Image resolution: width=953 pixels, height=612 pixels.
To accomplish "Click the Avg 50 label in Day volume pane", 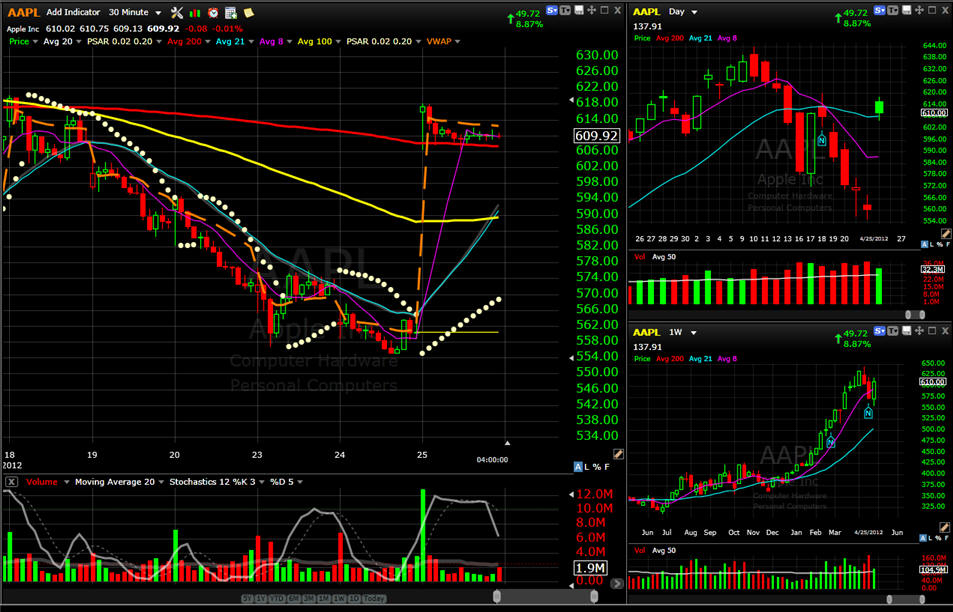I will tap(664, 256).
